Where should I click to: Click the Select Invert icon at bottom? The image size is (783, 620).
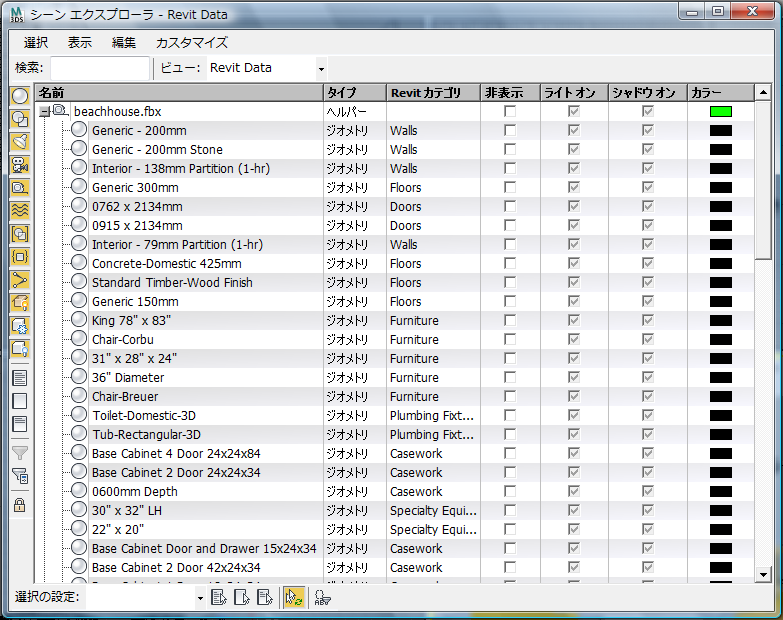click(x=265, y=597)
